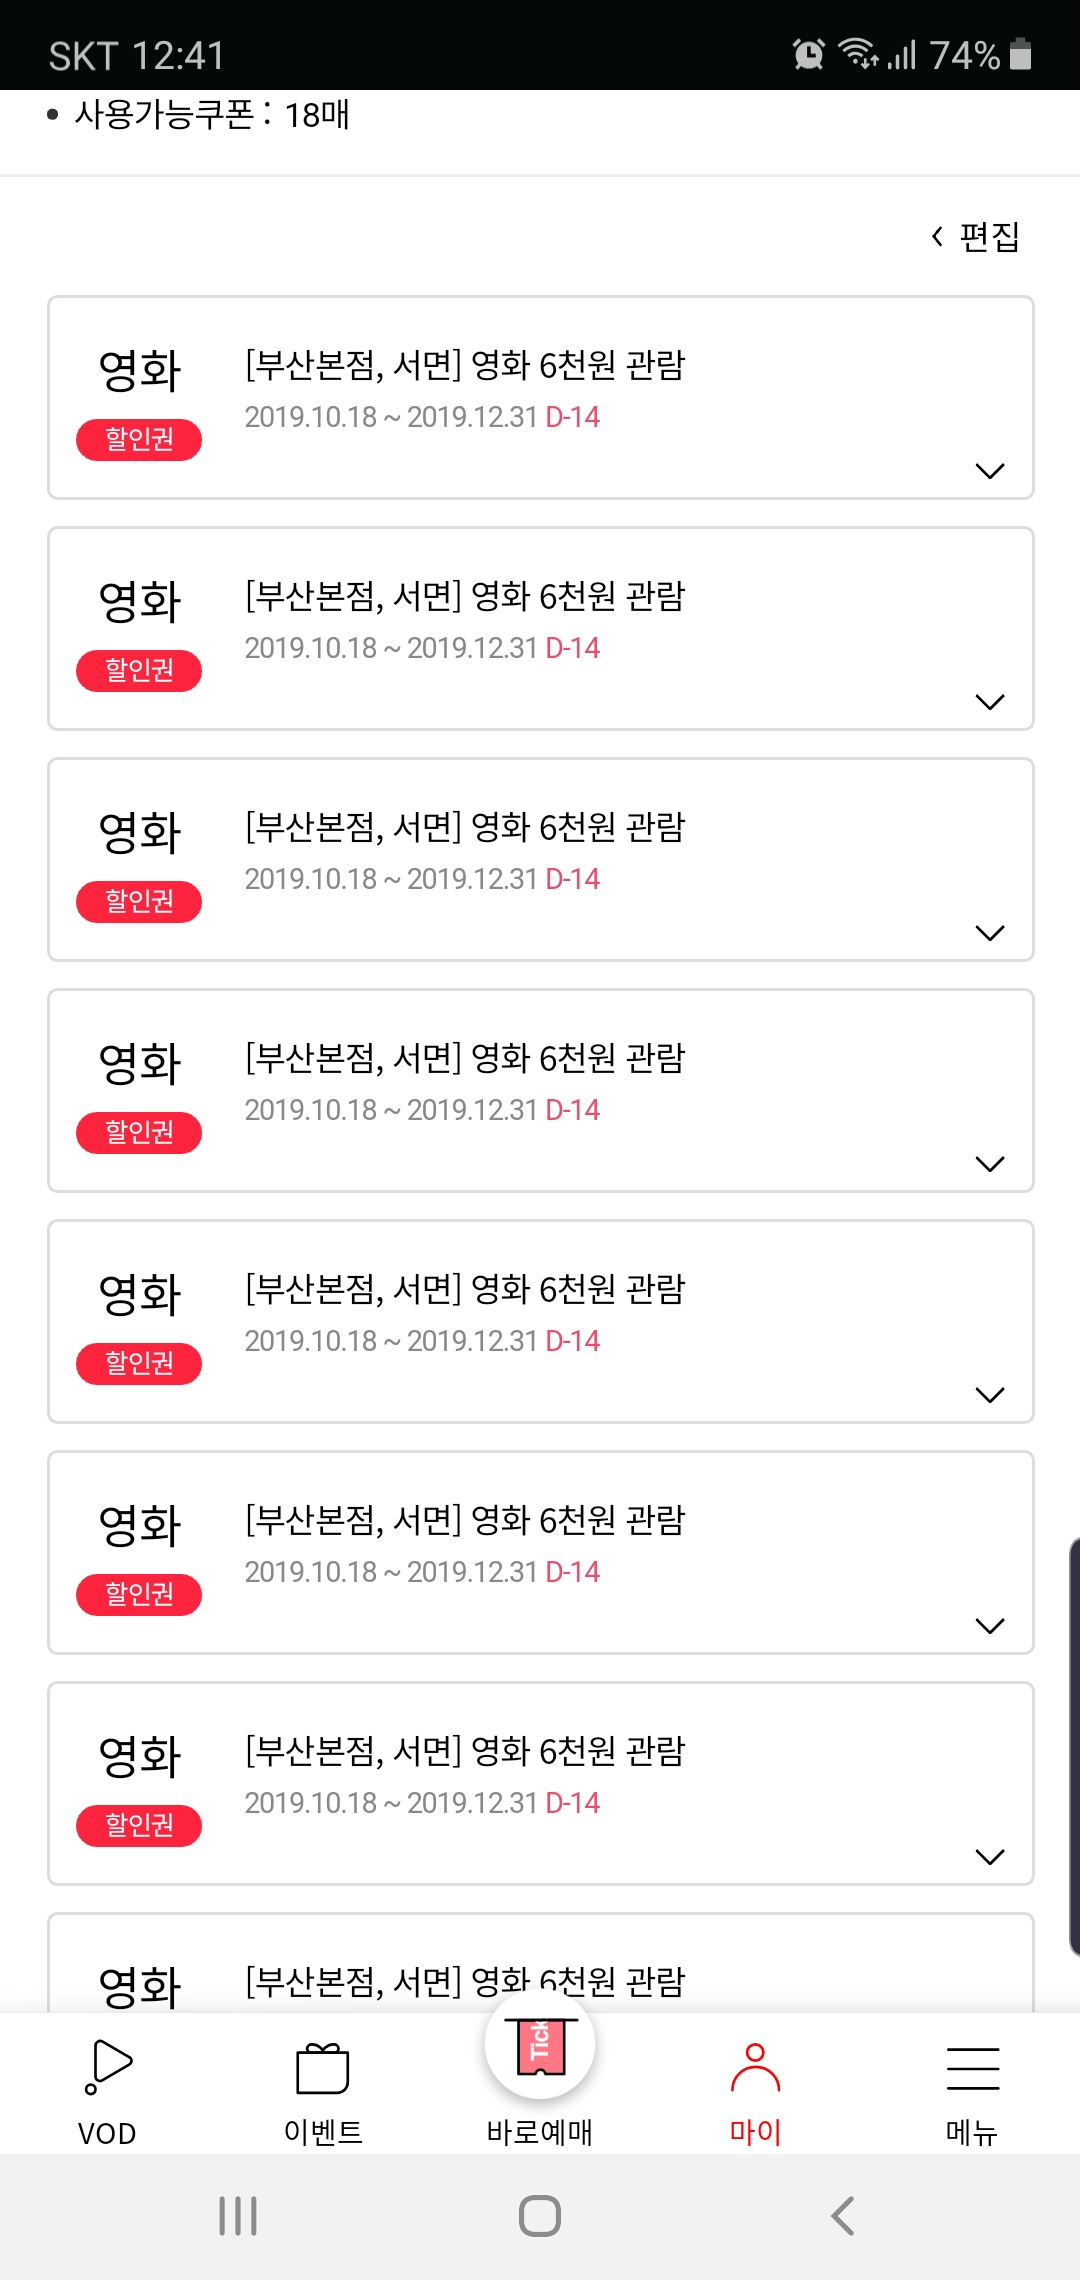1080x2280 pixels.
Task: Open the fifth coupon's 영화 6천원 관람 title
Action: [465, 1289]
